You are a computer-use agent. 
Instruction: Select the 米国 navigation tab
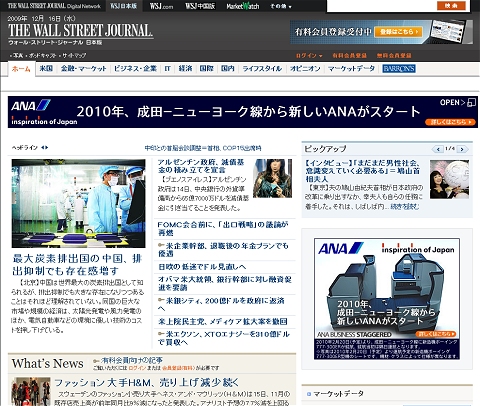click(x=46, y=69)
